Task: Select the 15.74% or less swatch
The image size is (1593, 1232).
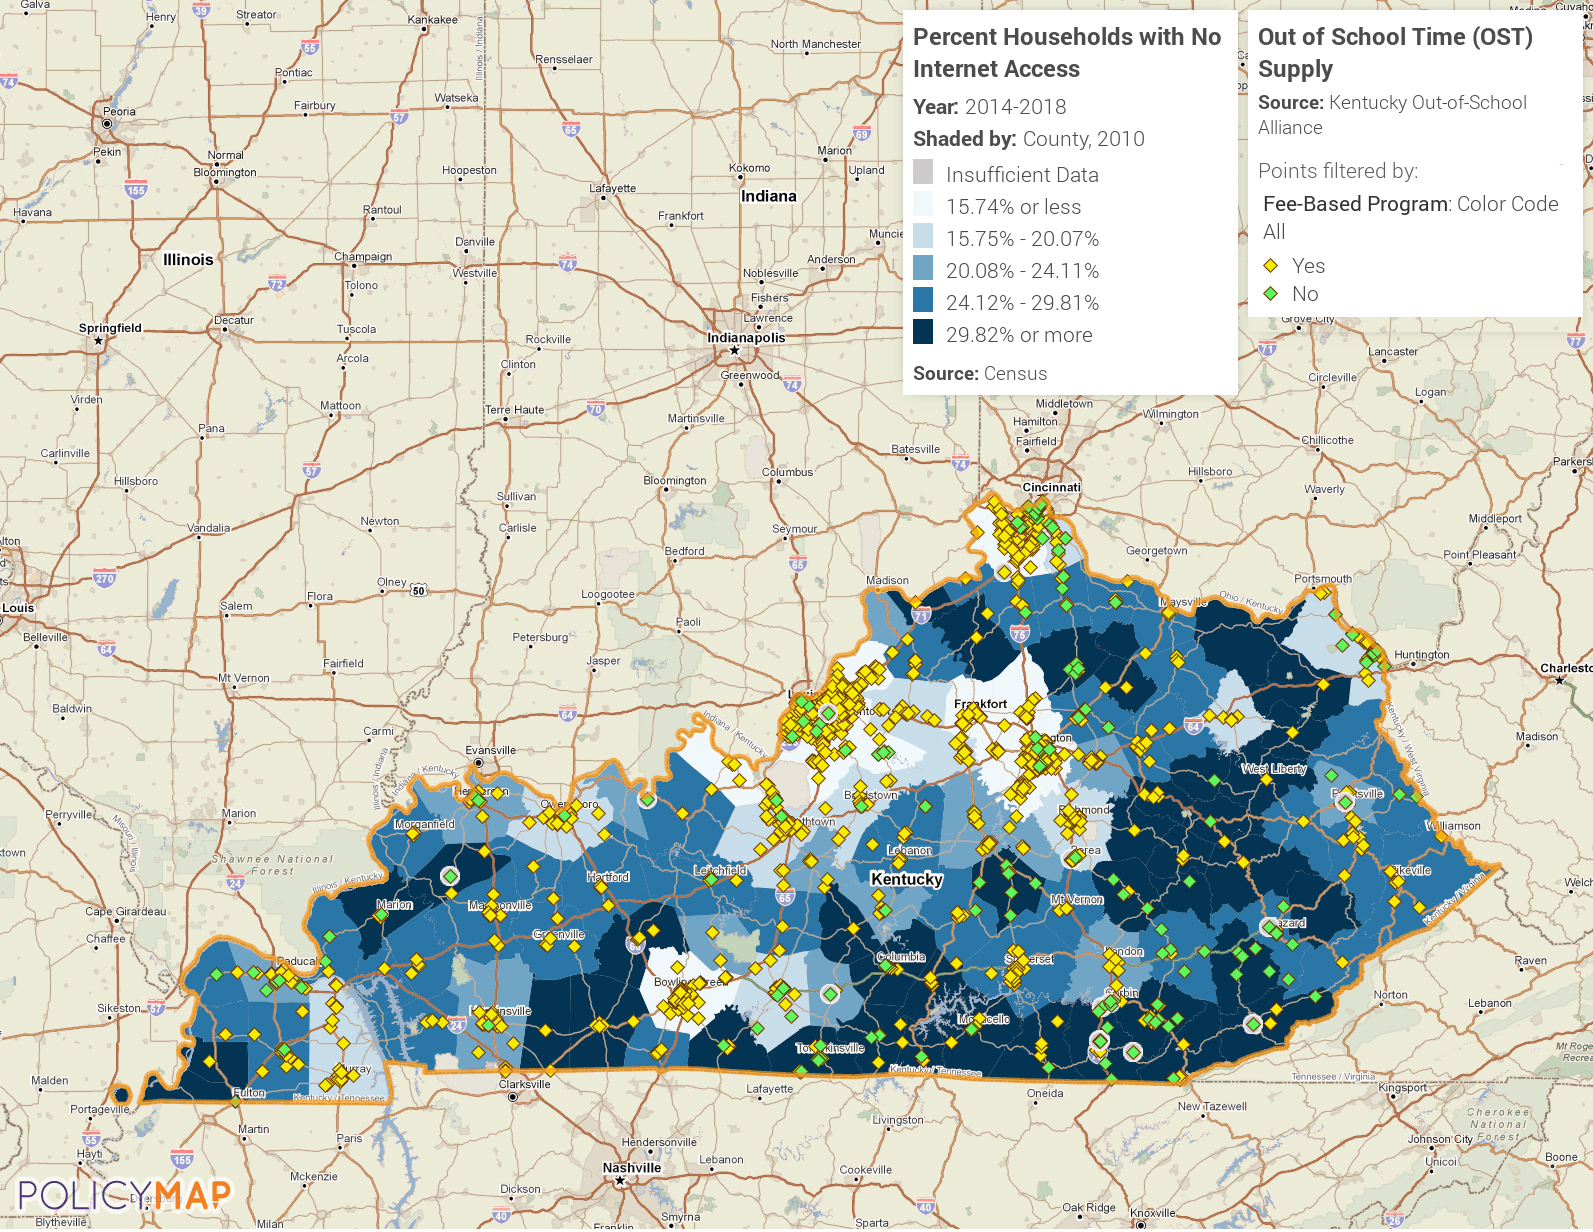Action: click(923, 204)
